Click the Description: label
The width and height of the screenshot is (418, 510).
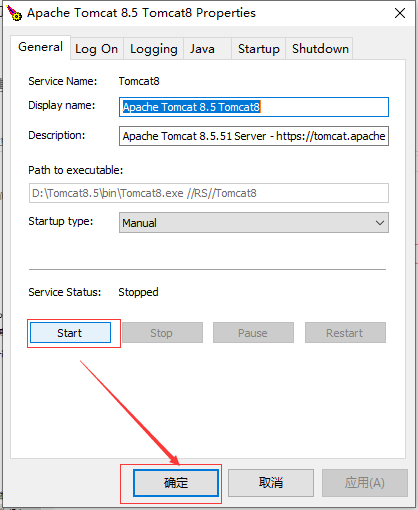pyautogui.click(x=57, y=135)
